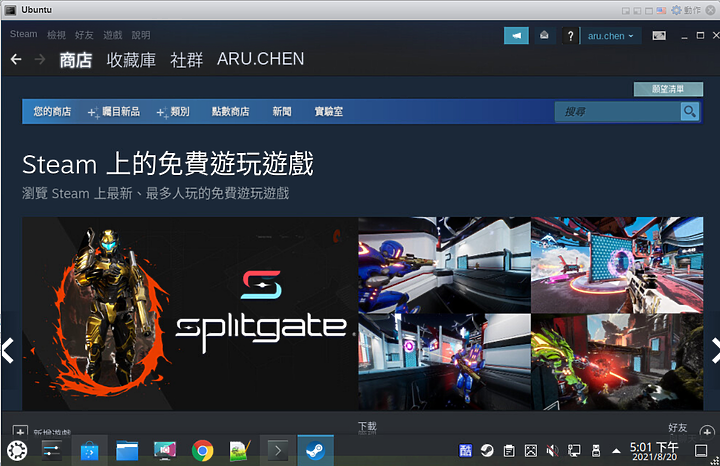Expand the 類別 categories dropdown
Screen dimensions: 720x466
pos(173,112)
